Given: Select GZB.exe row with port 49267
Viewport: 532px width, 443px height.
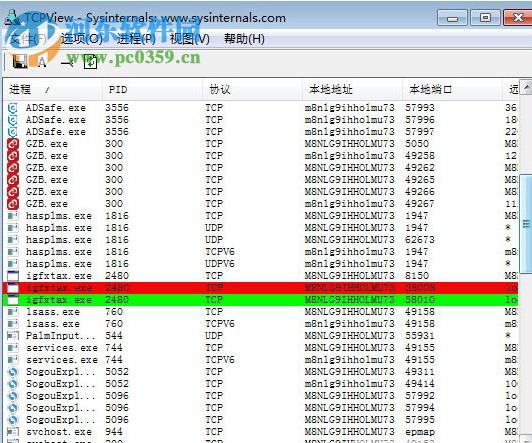Looking at the screenshot, I should 261,204.
